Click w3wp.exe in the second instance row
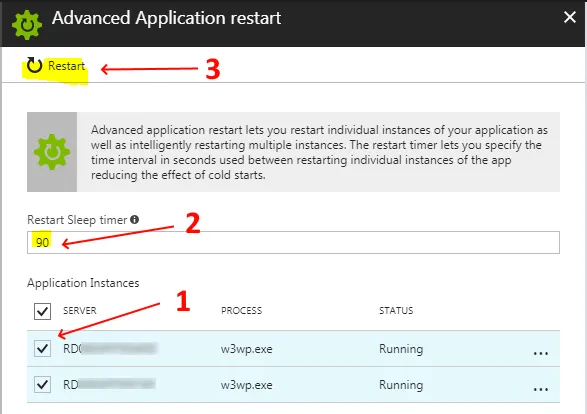Screen dimensions: 587x414 pos(247,385)
